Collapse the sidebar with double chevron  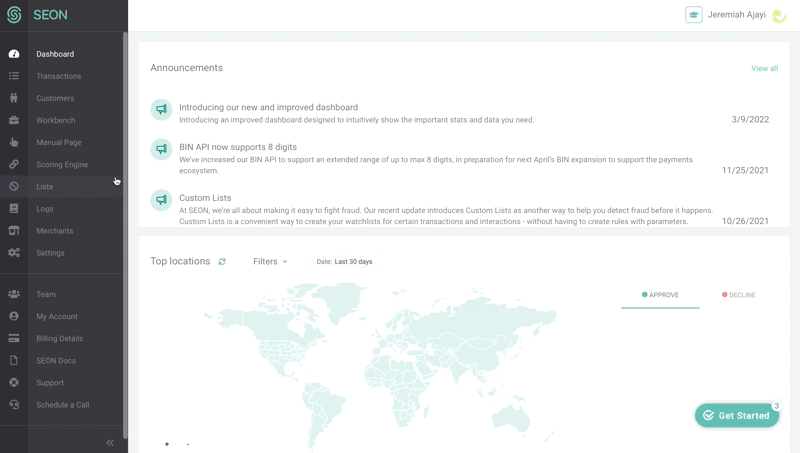(110, 443)
